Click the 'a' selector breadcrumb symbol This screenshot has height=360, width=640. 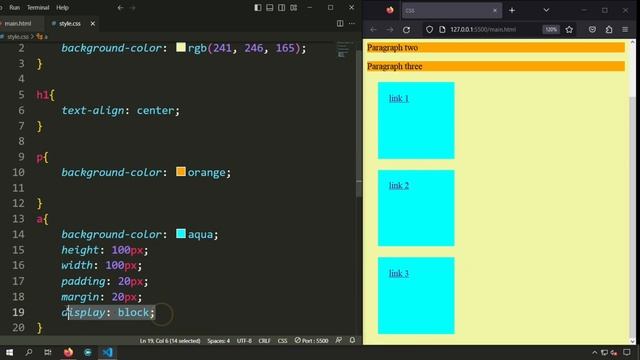tap(42, 37)
